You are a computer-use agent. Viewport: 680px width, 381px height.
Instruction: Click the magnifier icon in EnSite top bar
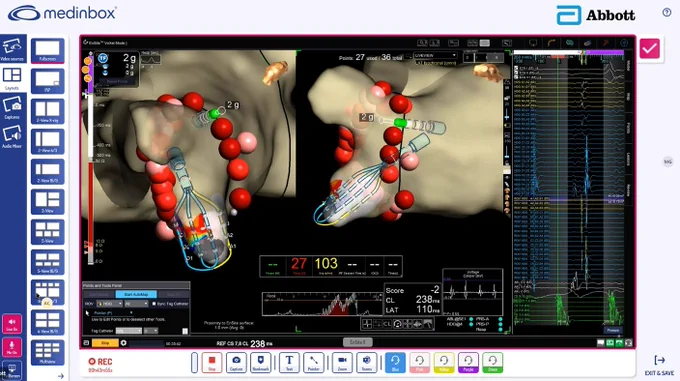click(422, 43)
